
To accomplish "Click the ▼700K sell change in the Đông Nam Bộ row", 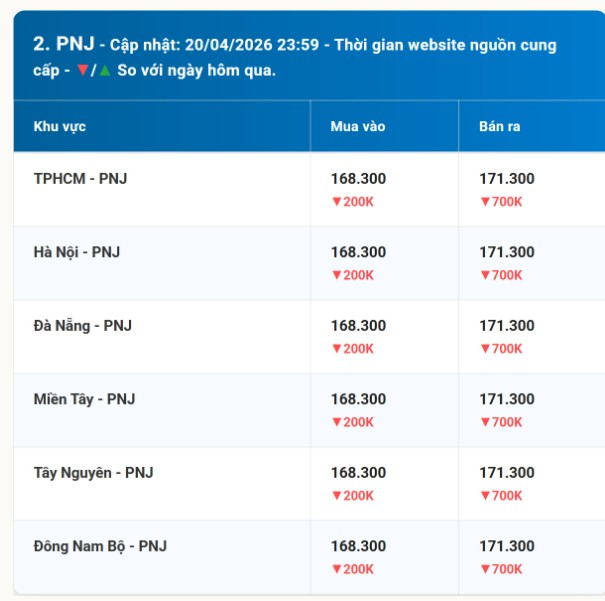I will (x=501, y=569).
